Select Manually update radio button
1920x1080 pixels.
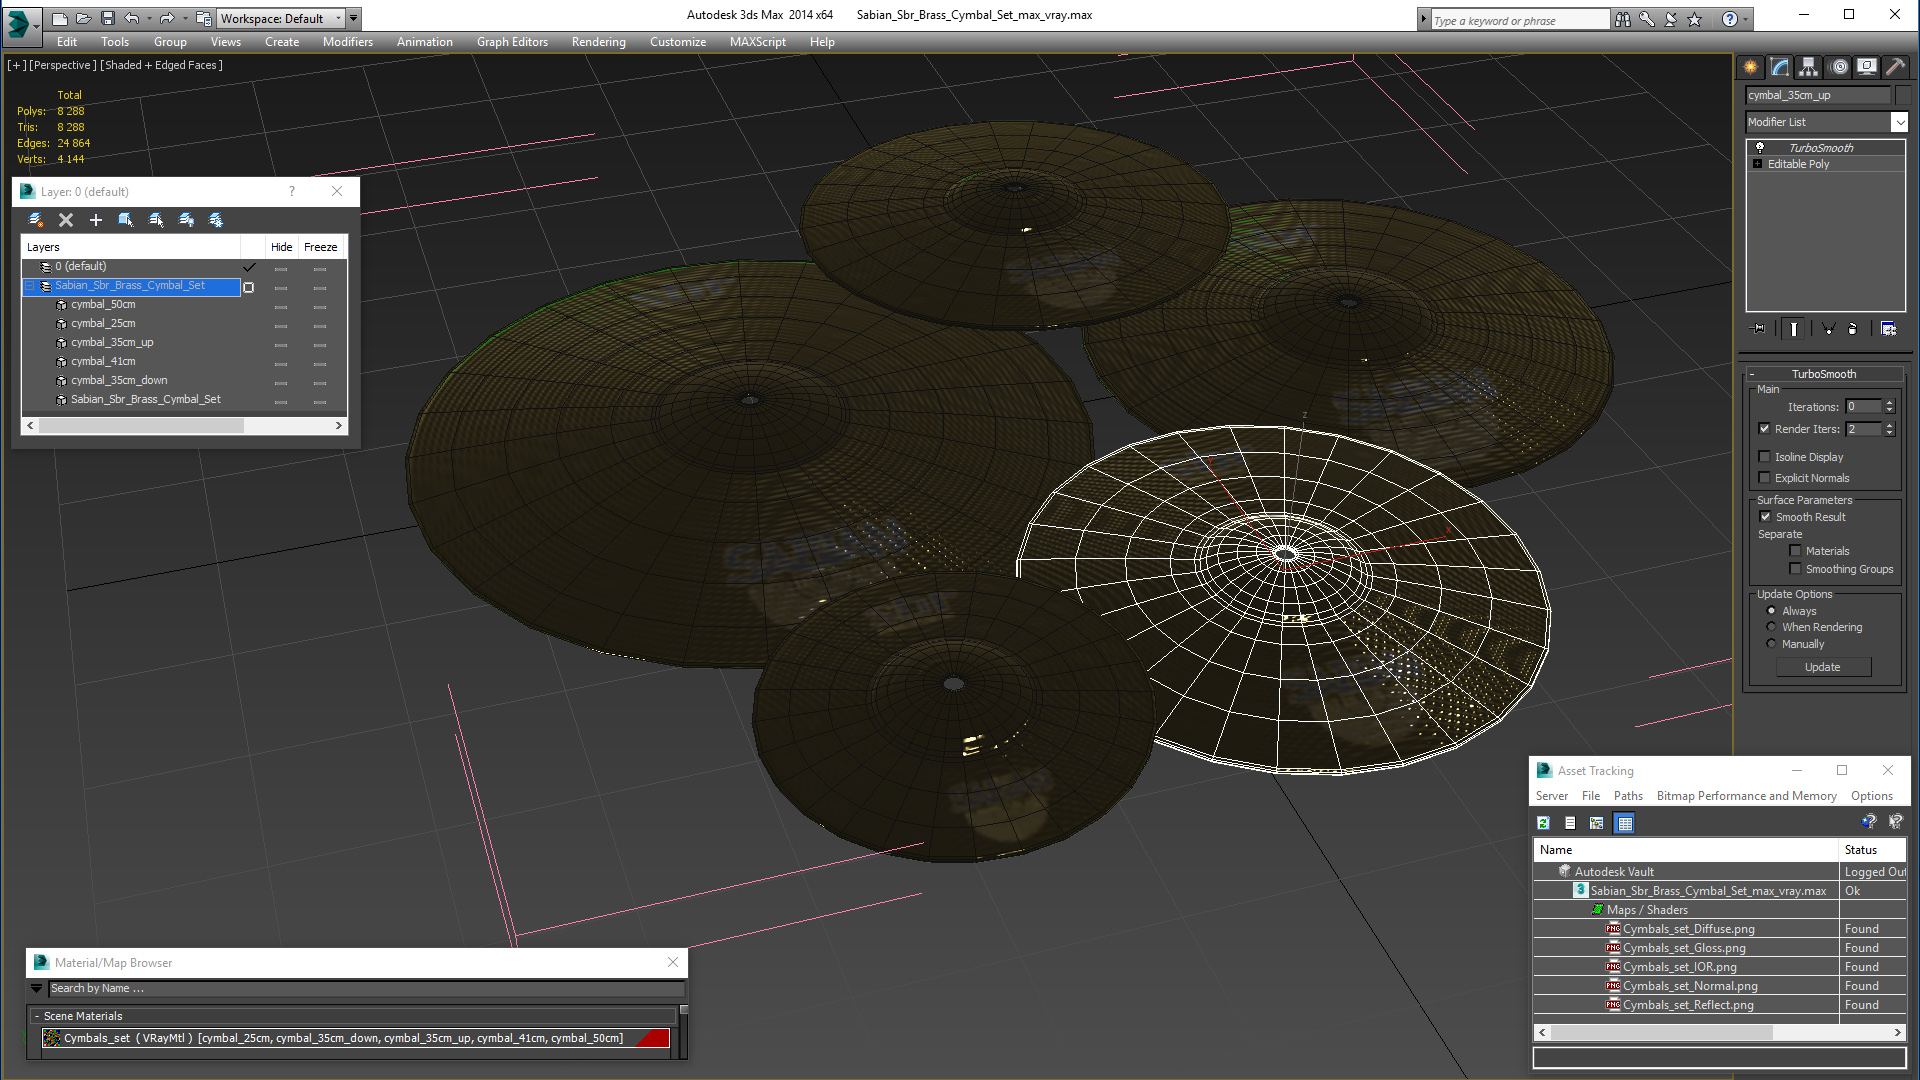tap(1772, 644)
